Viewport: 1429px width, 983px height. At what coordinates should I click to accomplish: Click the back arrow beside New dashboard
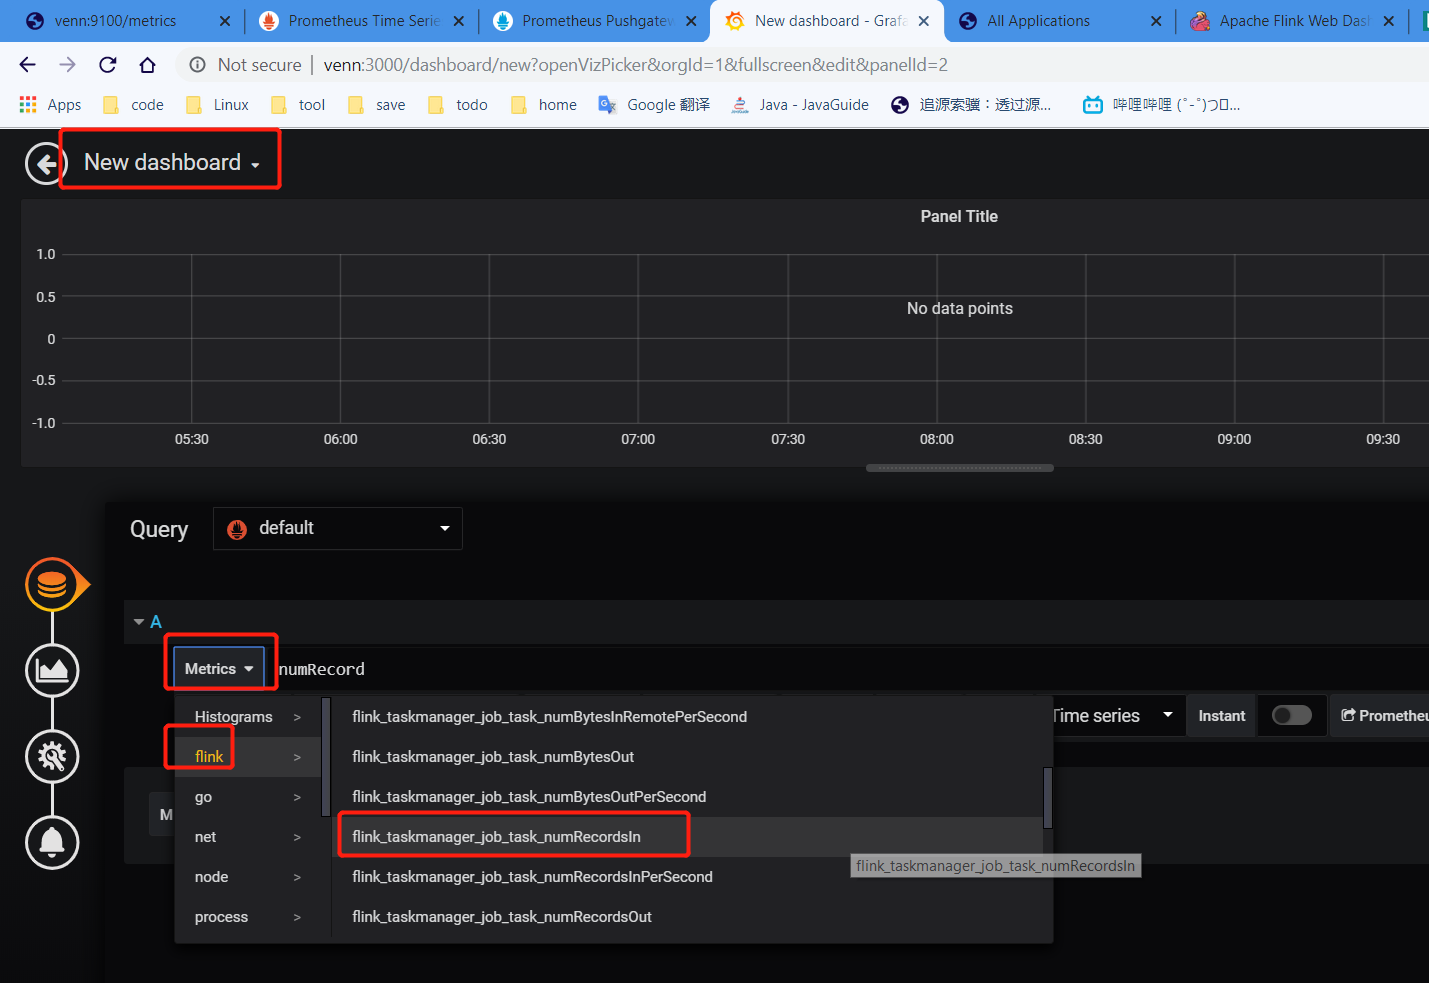(x=44, y=162)
